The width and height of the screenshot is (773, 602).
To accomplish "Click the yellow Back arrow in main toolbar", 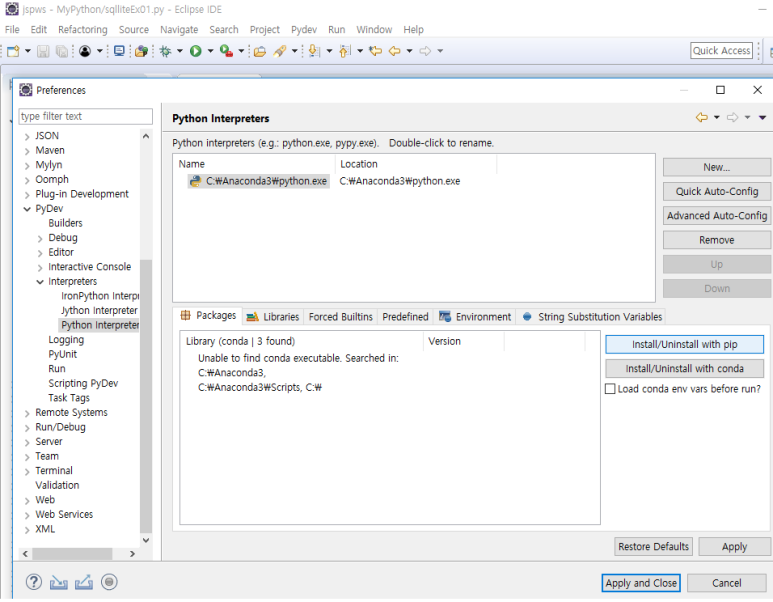I will (x=394, y=51).
